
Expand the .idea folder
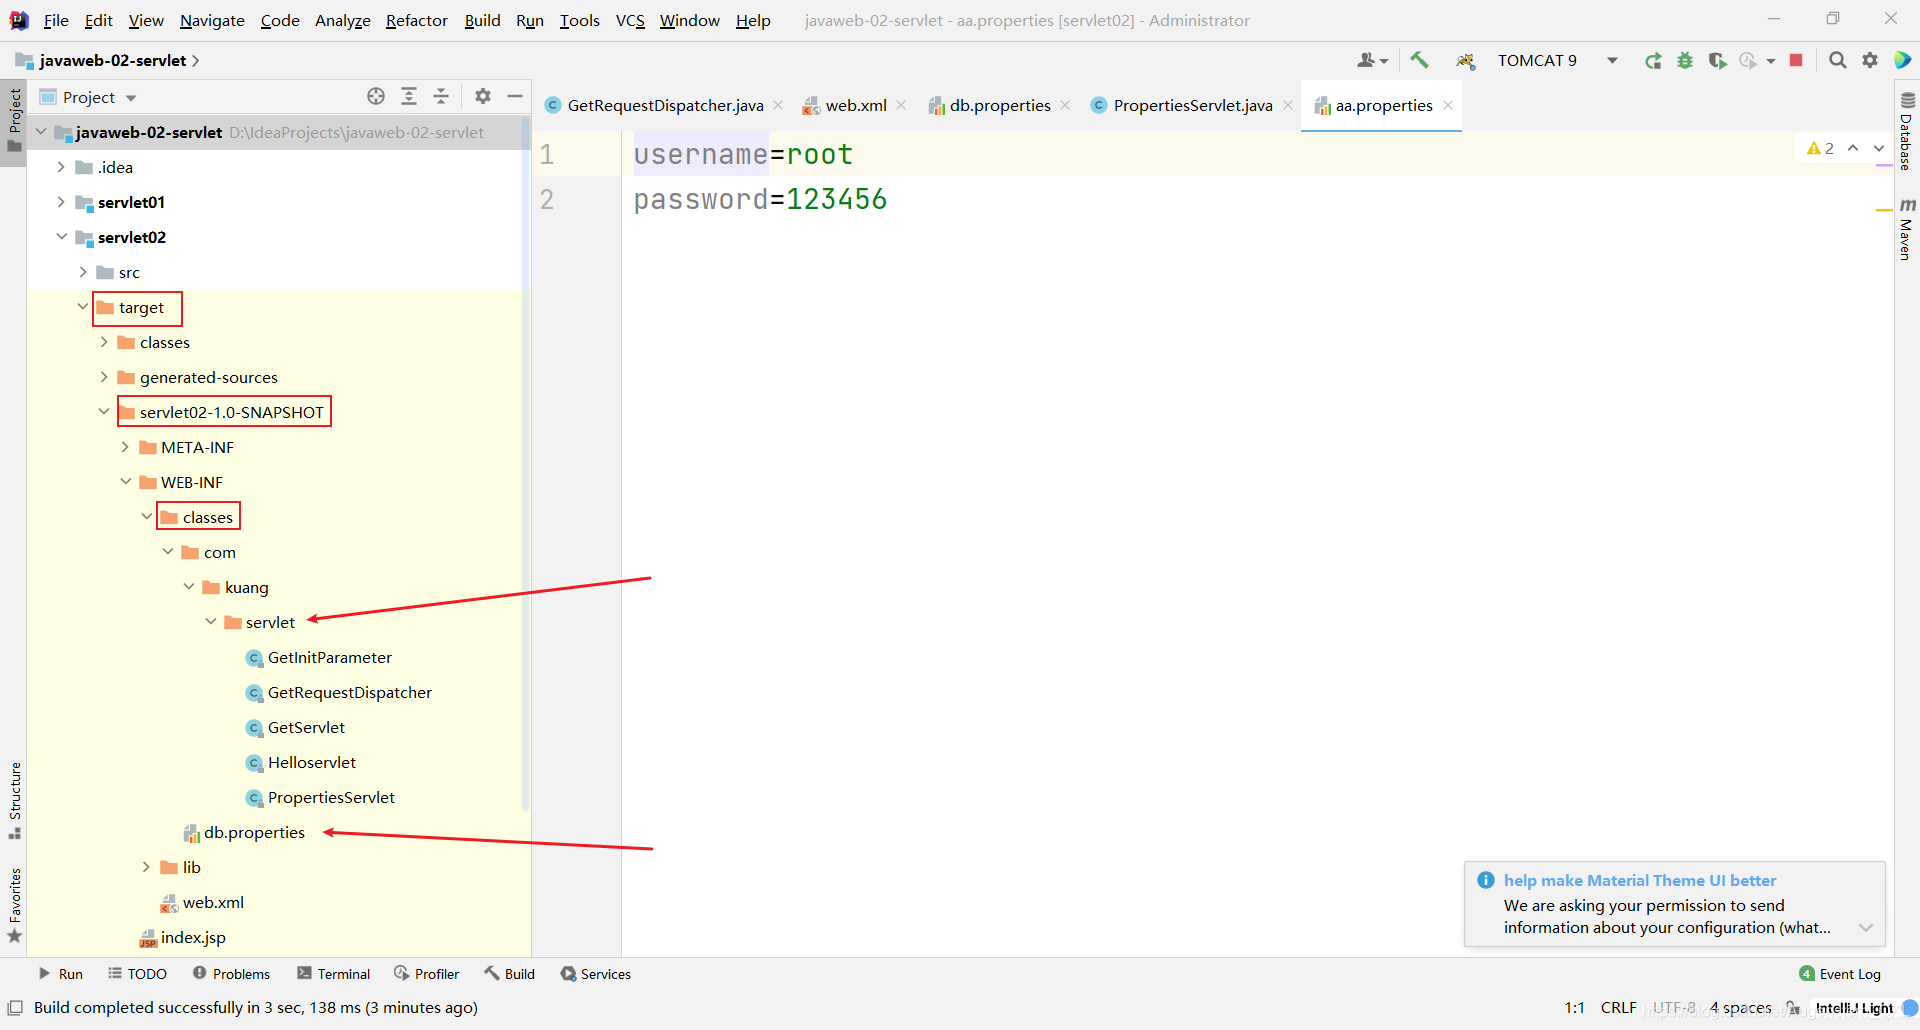click(62, 167)
